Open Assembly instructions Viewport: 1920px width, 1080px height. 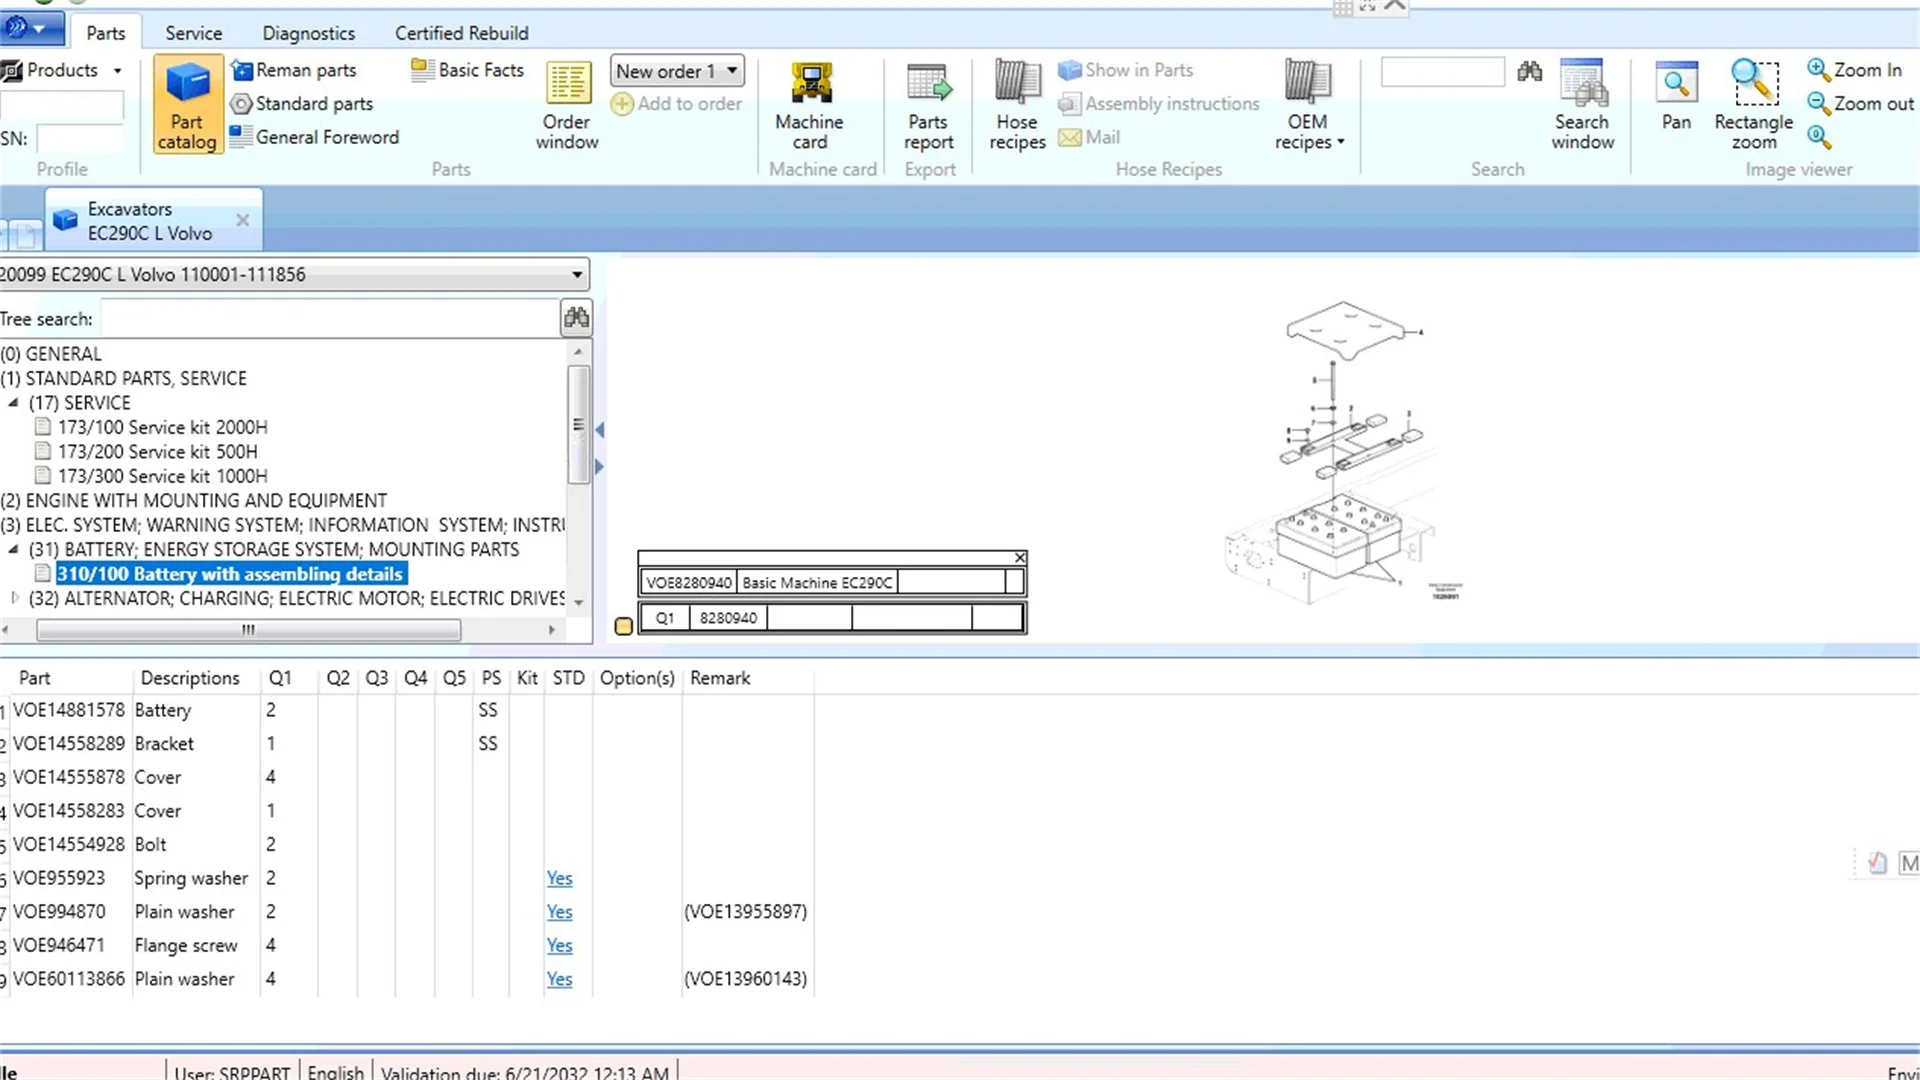pos(1160,104)
